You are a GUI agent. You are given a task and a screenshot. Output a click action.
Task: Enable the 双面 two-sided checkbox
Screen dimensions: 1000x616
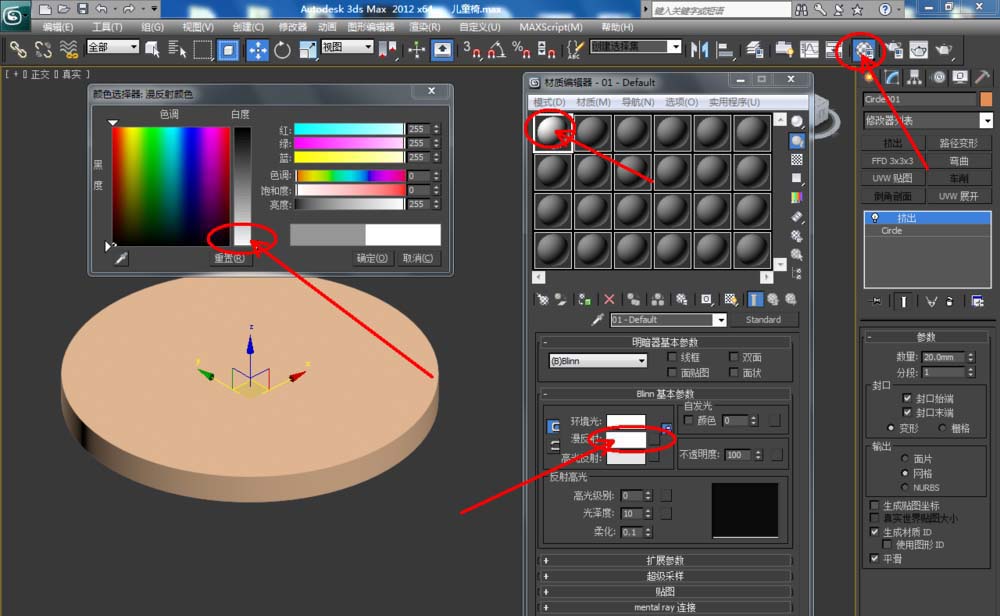click(x=734, y=357)
